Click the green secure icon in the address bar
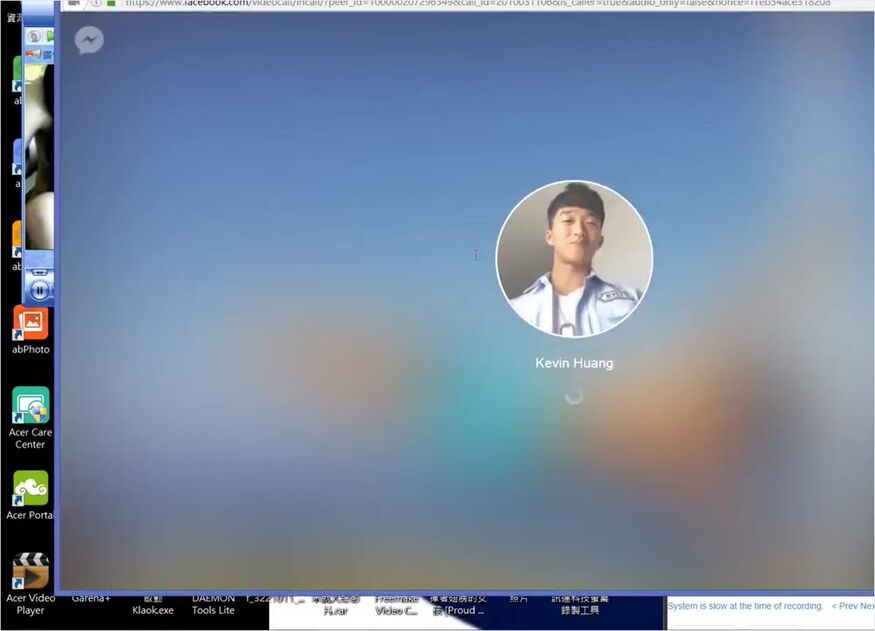The width and height of the screenshot is (875, 631). 112,3
